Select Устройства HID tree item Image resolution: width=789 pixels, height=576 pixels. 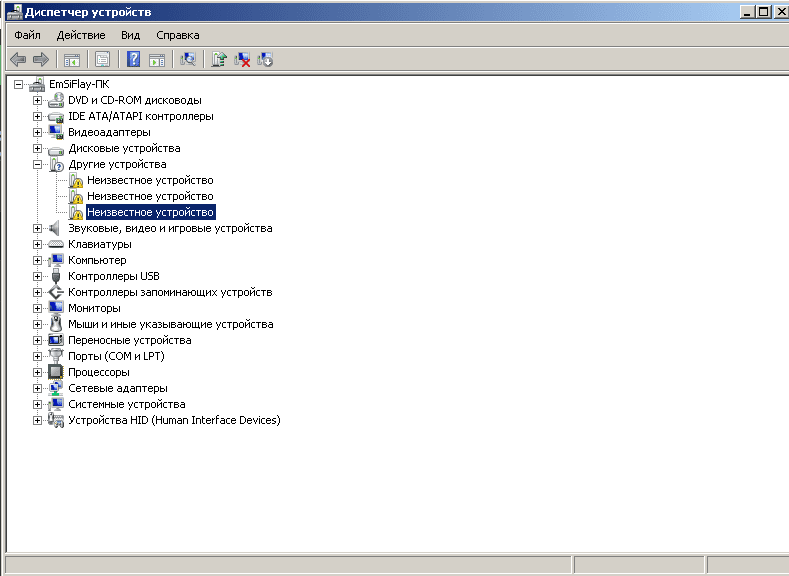(174, 420)
